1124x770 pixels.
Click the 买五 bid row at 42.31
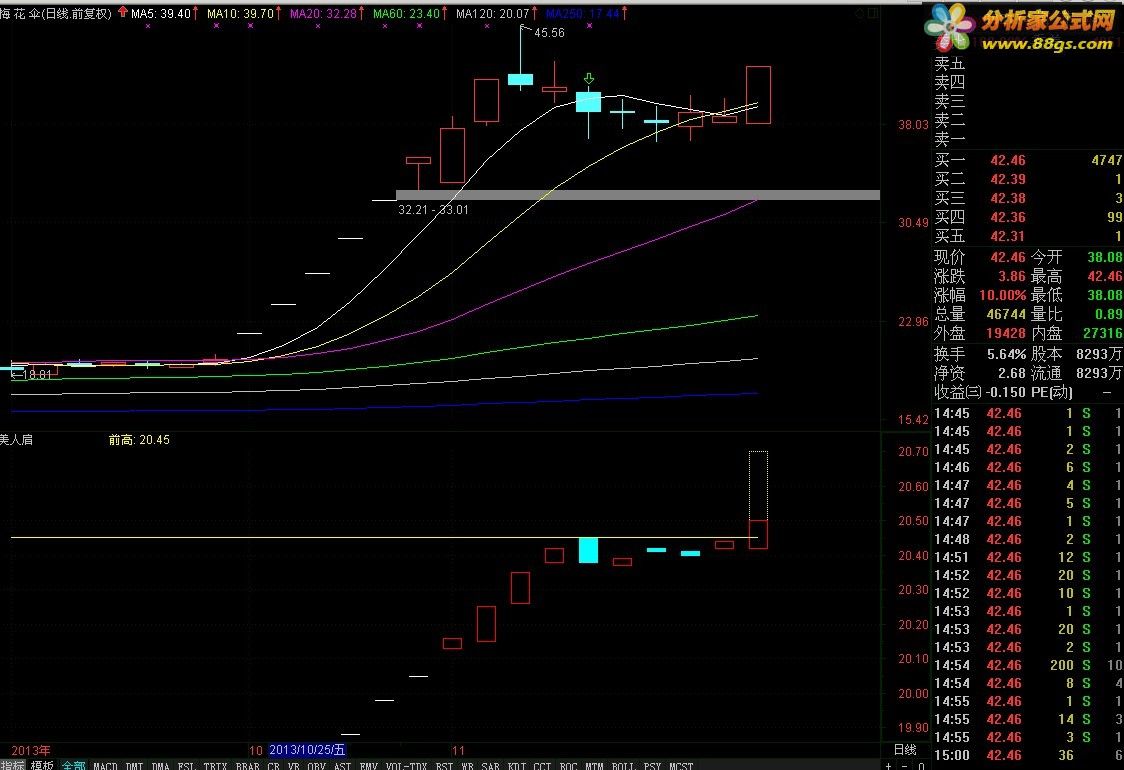[x=1028, y=236]
